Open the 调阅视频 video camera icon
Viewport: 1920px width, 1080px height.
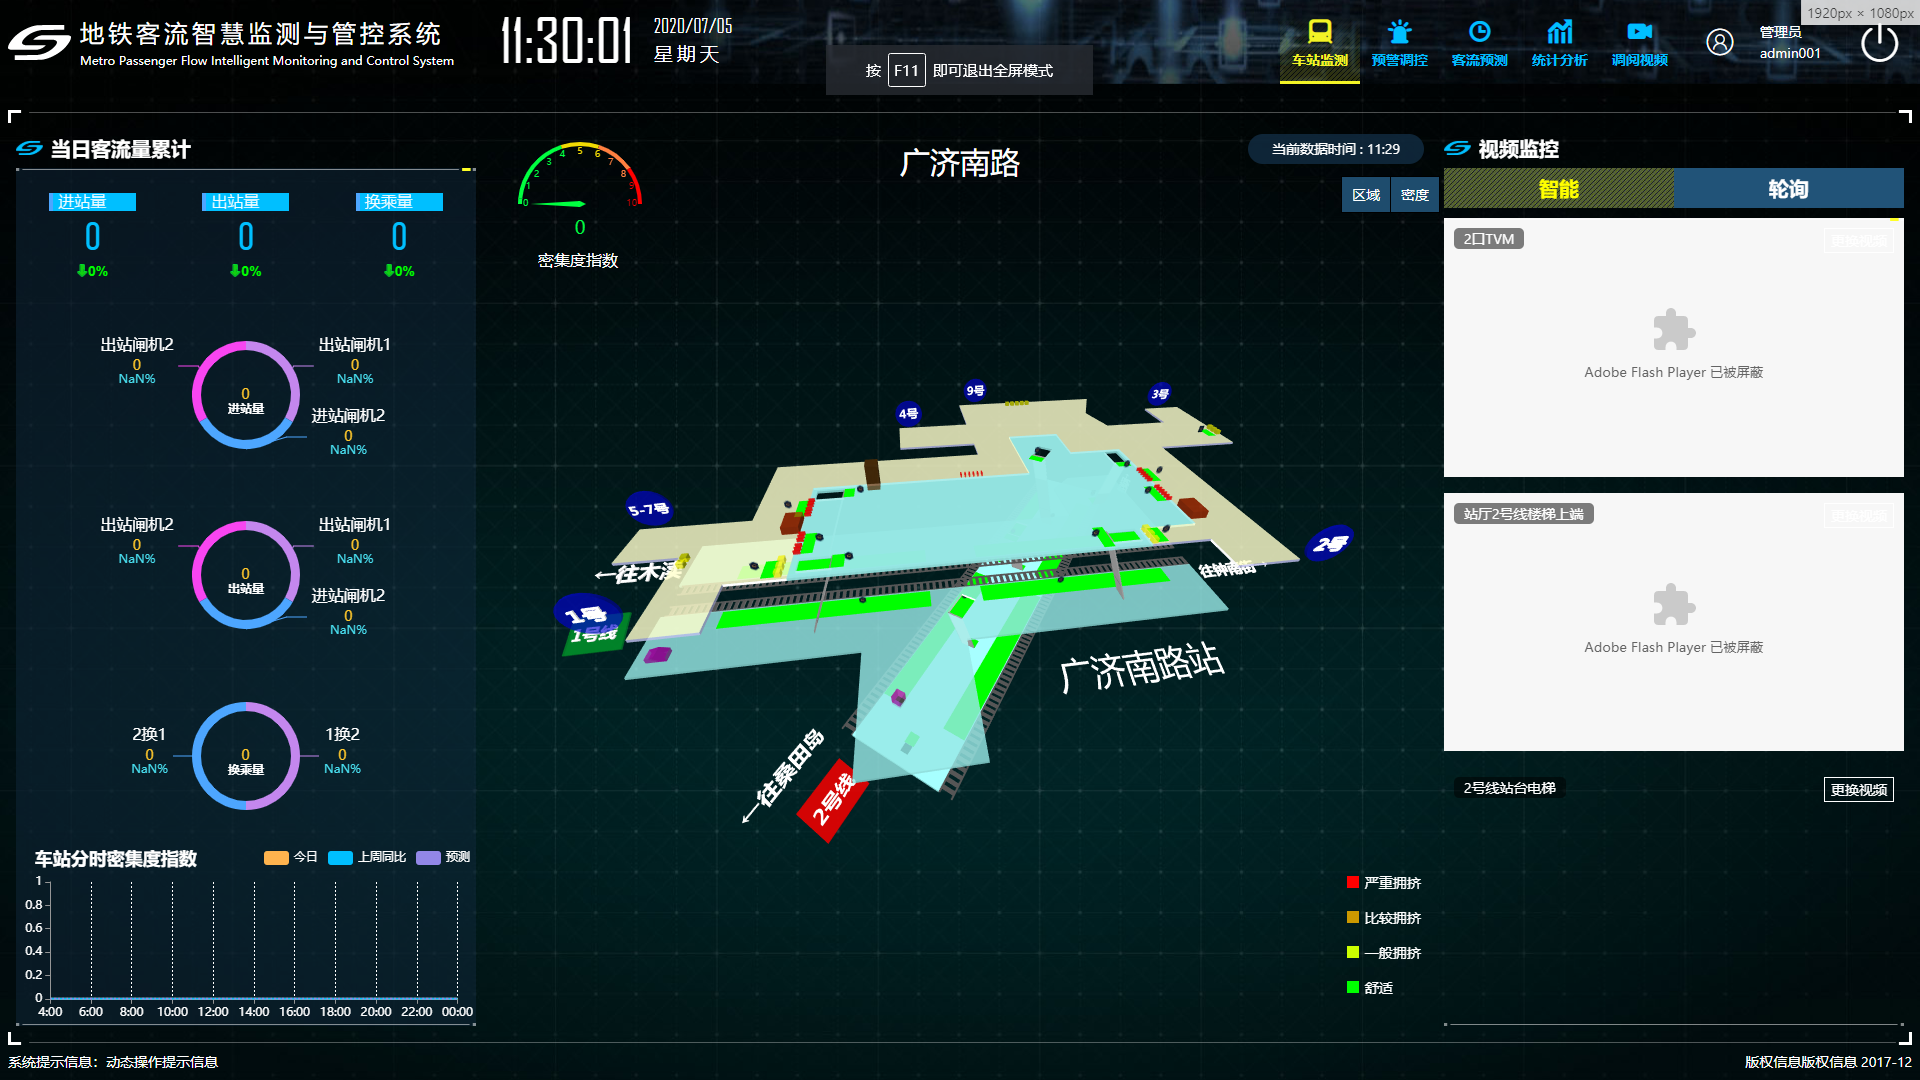[1639, 33]
